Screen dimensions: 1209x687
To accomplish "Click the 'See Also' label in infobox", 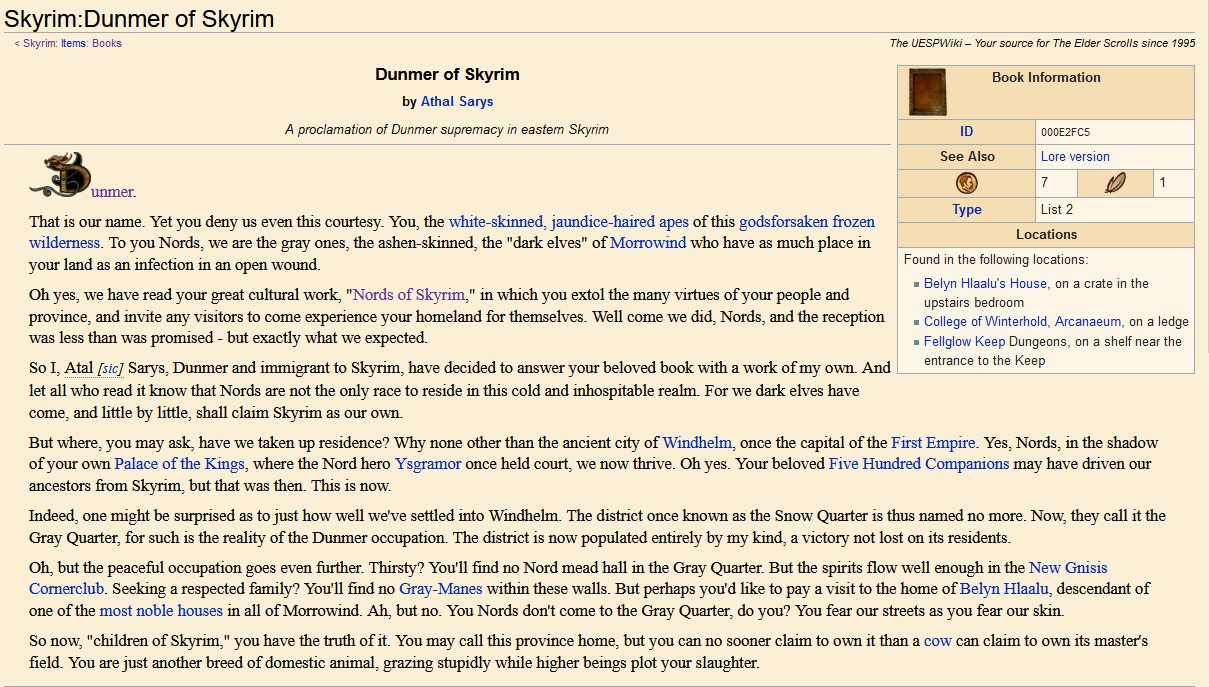I will click(x=967, y=157).
